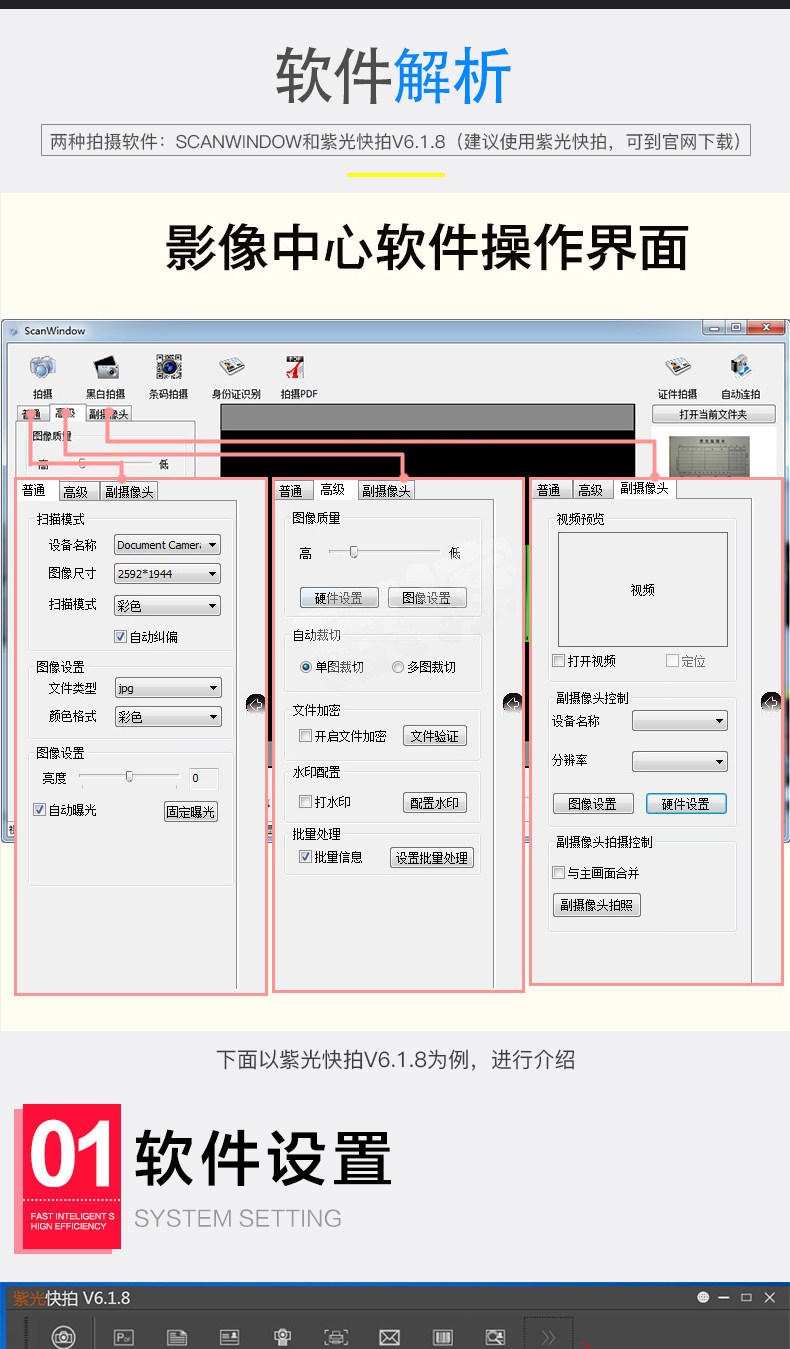Click the 拍摄 capture icon in ScanWindow

click(43, 368)
